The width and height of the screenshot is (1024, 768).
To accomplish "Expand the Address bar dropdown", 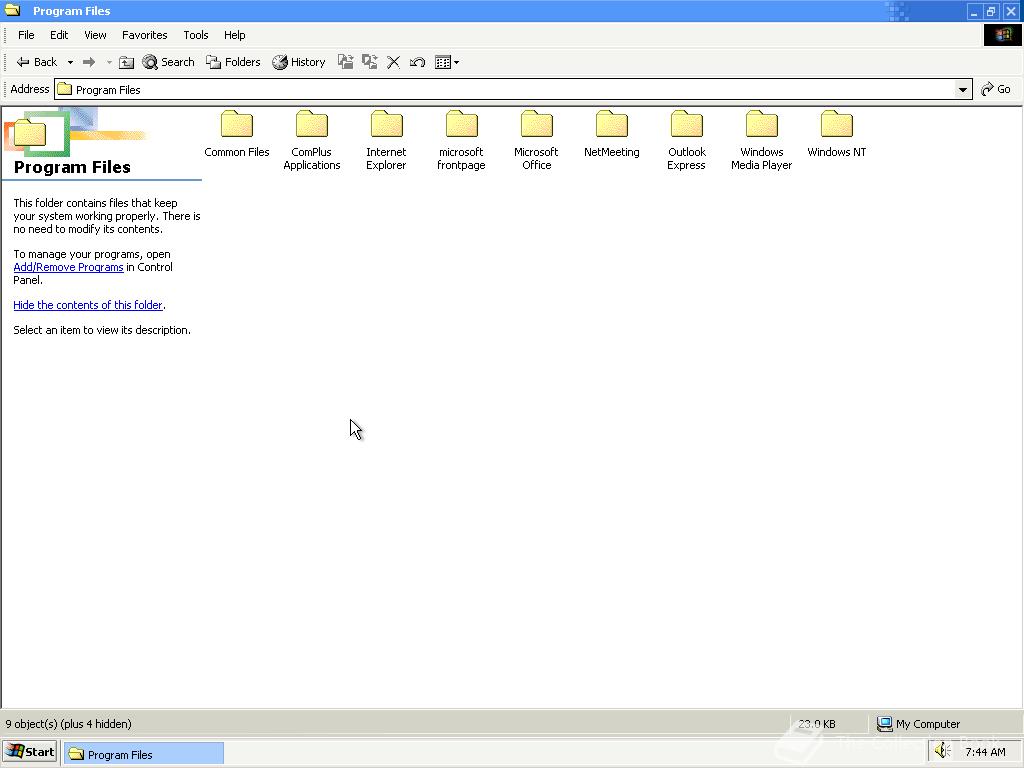I will pos(963,89).
